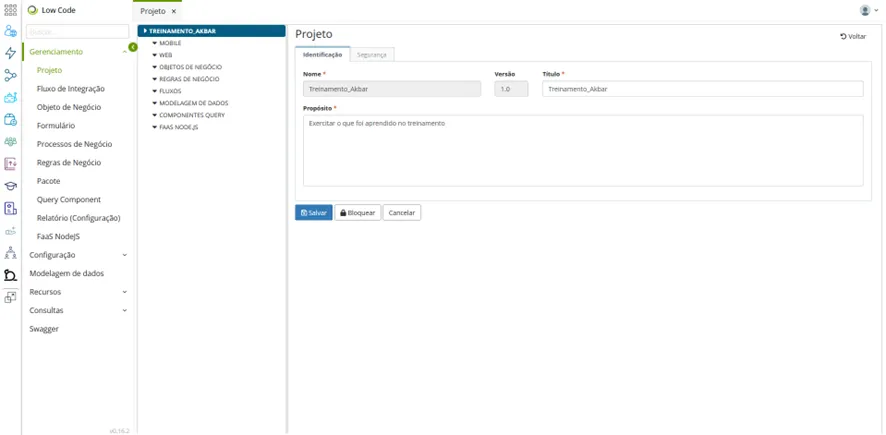Viewport: 886px width, 435px height.
Task: Open Swagger menu item
Action: 44,329
